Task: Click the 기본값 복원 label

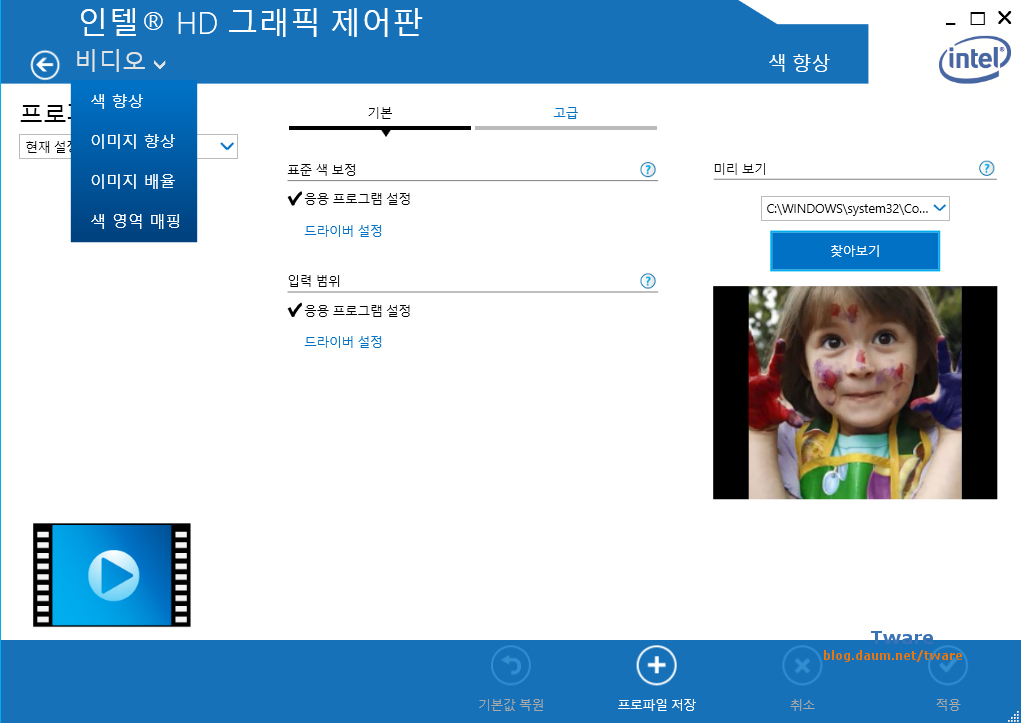Action: coord(510,705)
